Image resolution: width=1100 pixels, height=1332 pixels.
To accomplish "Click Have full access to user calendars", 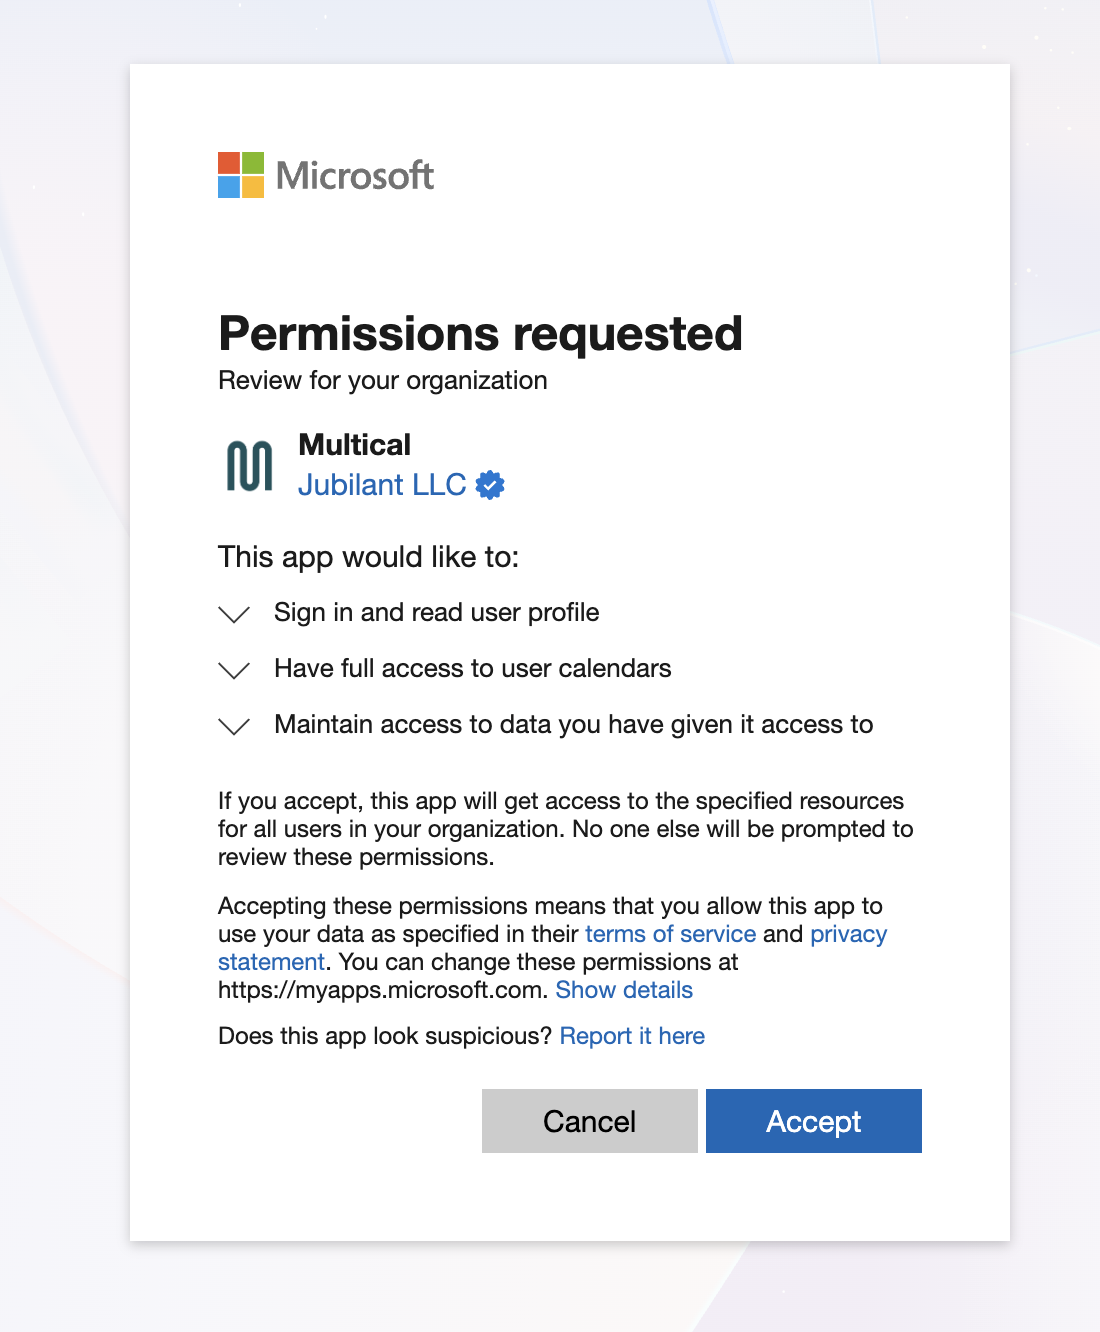I will (472, 668).
